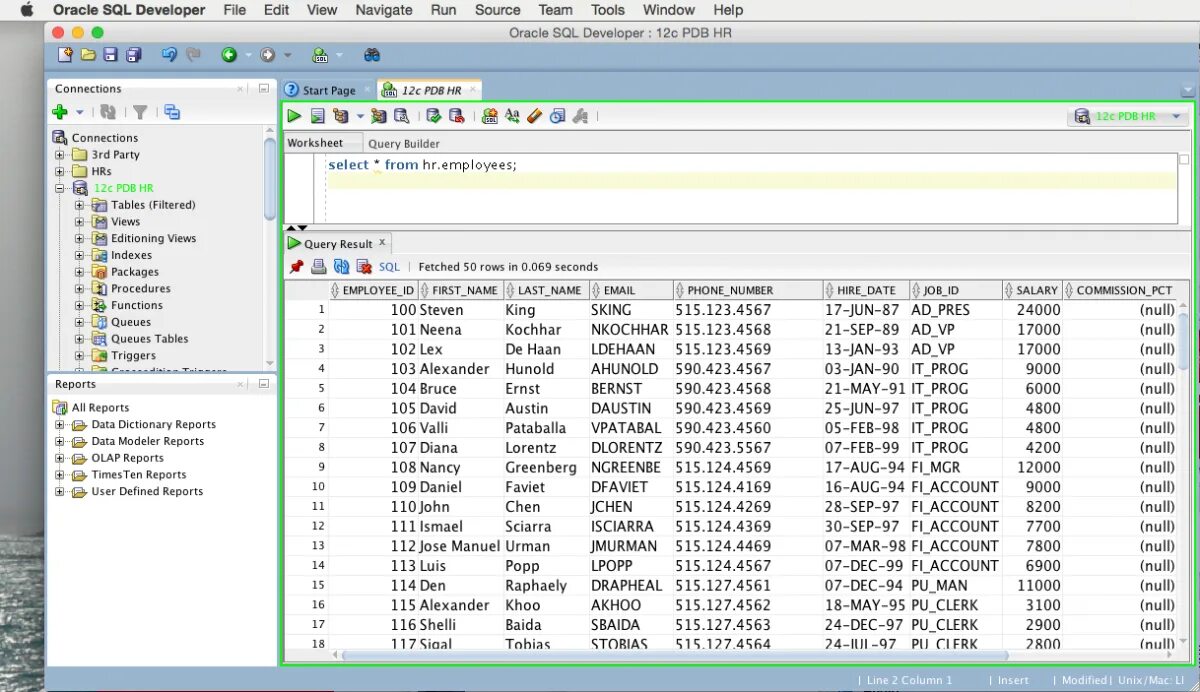Screen dimensions: 1200x692
Task: Click the delete row icon in Query Result
Action: [364, 267]
